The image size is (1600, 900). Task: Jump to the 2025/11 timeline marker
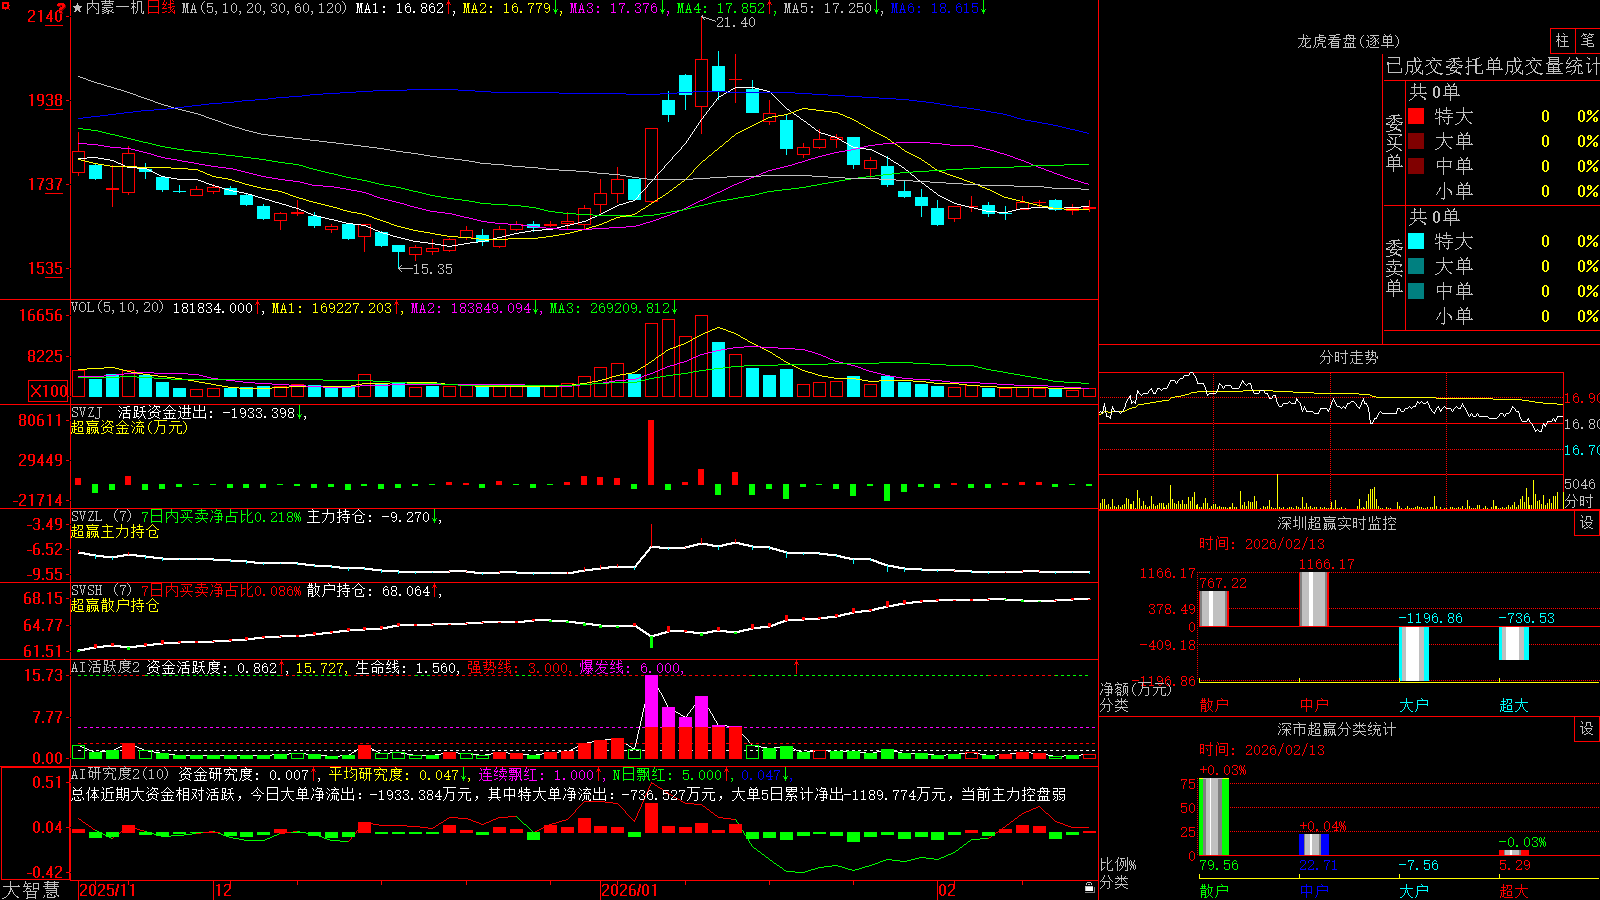pos(107,890)
